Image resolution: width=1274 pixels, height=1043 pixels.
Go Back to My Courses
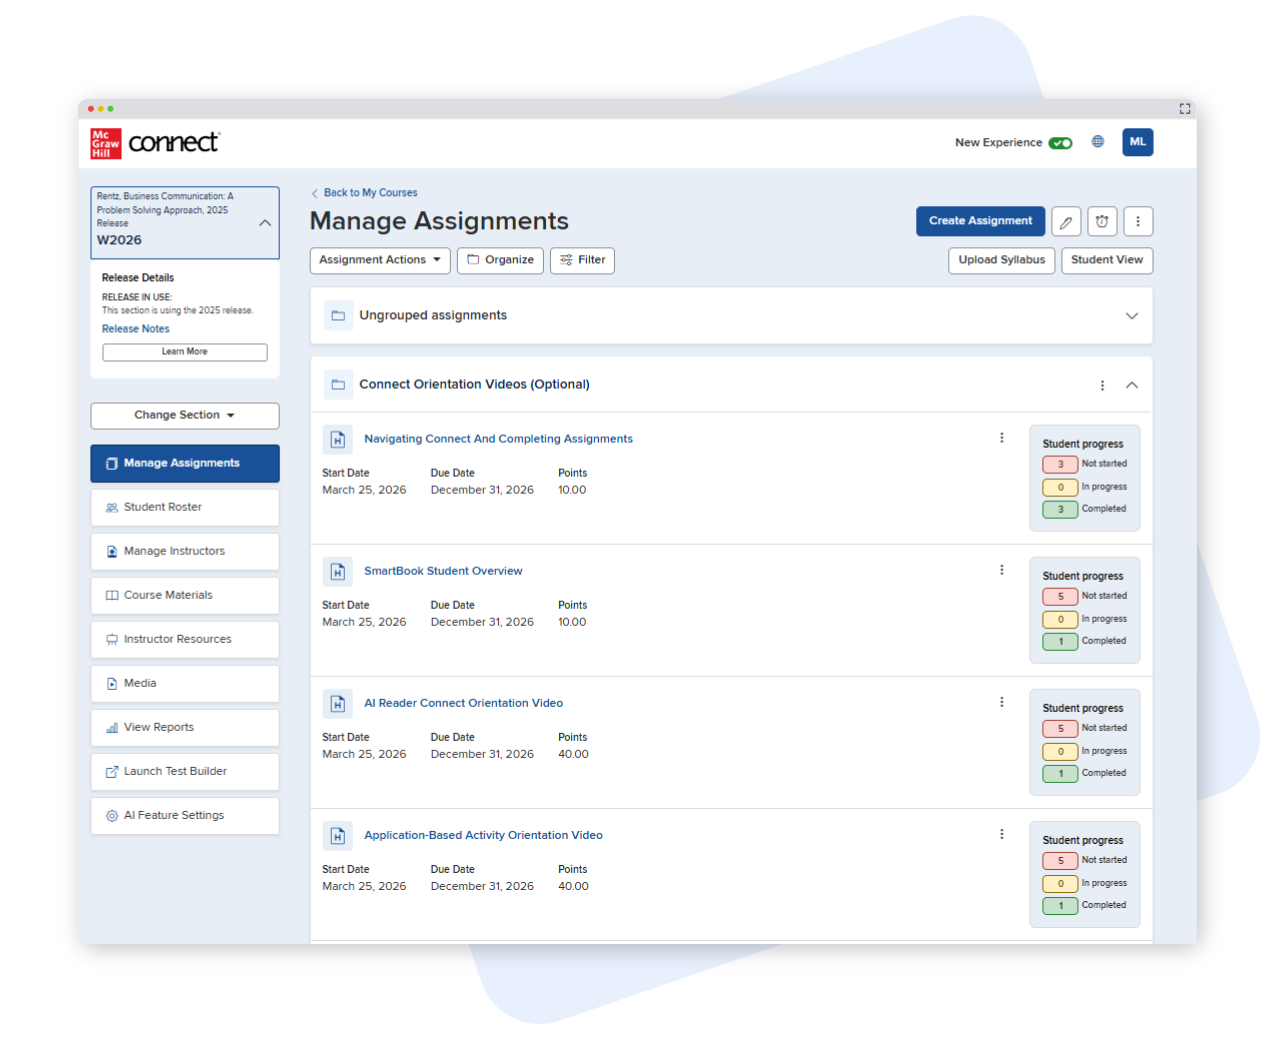(364, 193)
